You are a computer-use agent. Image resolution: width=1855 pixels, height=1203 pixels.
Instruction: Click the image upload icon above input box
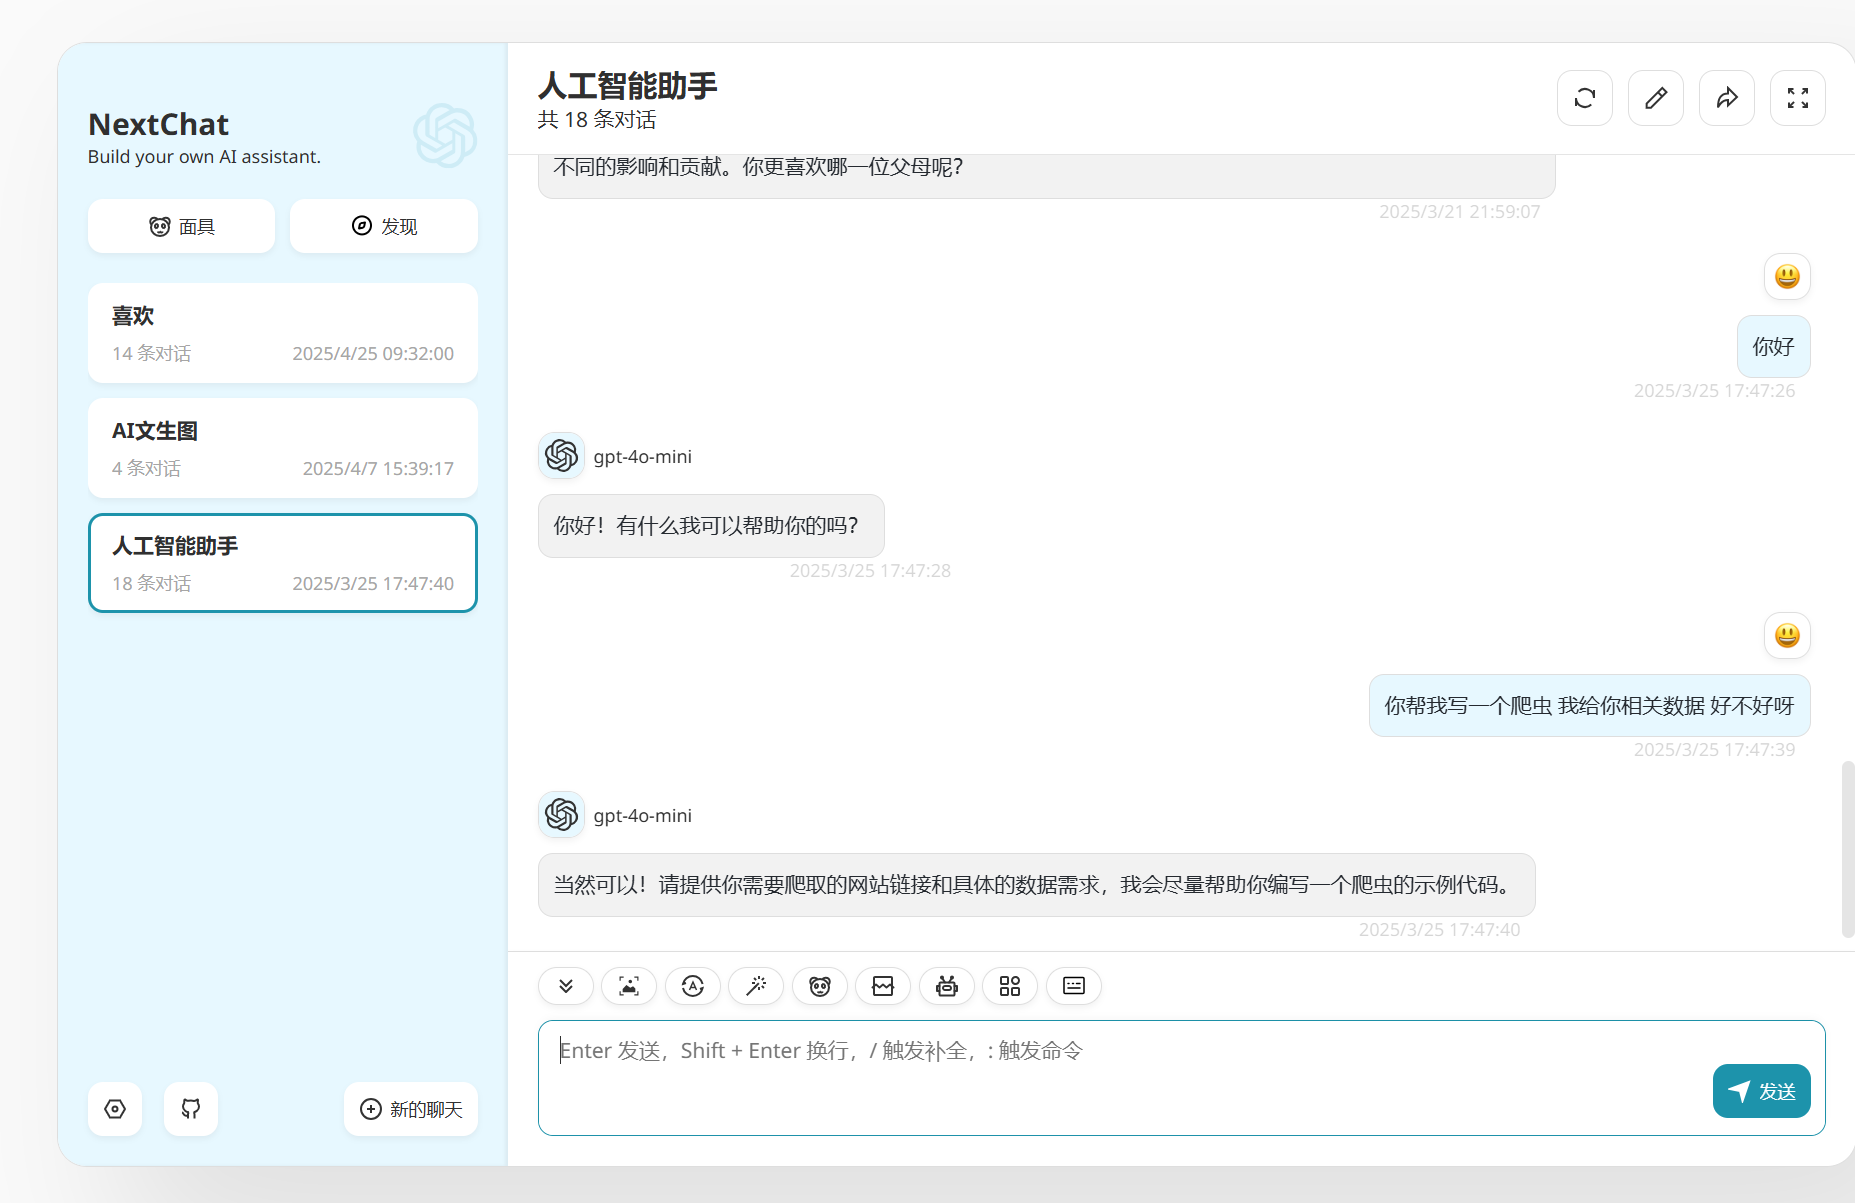pos(628,986)
